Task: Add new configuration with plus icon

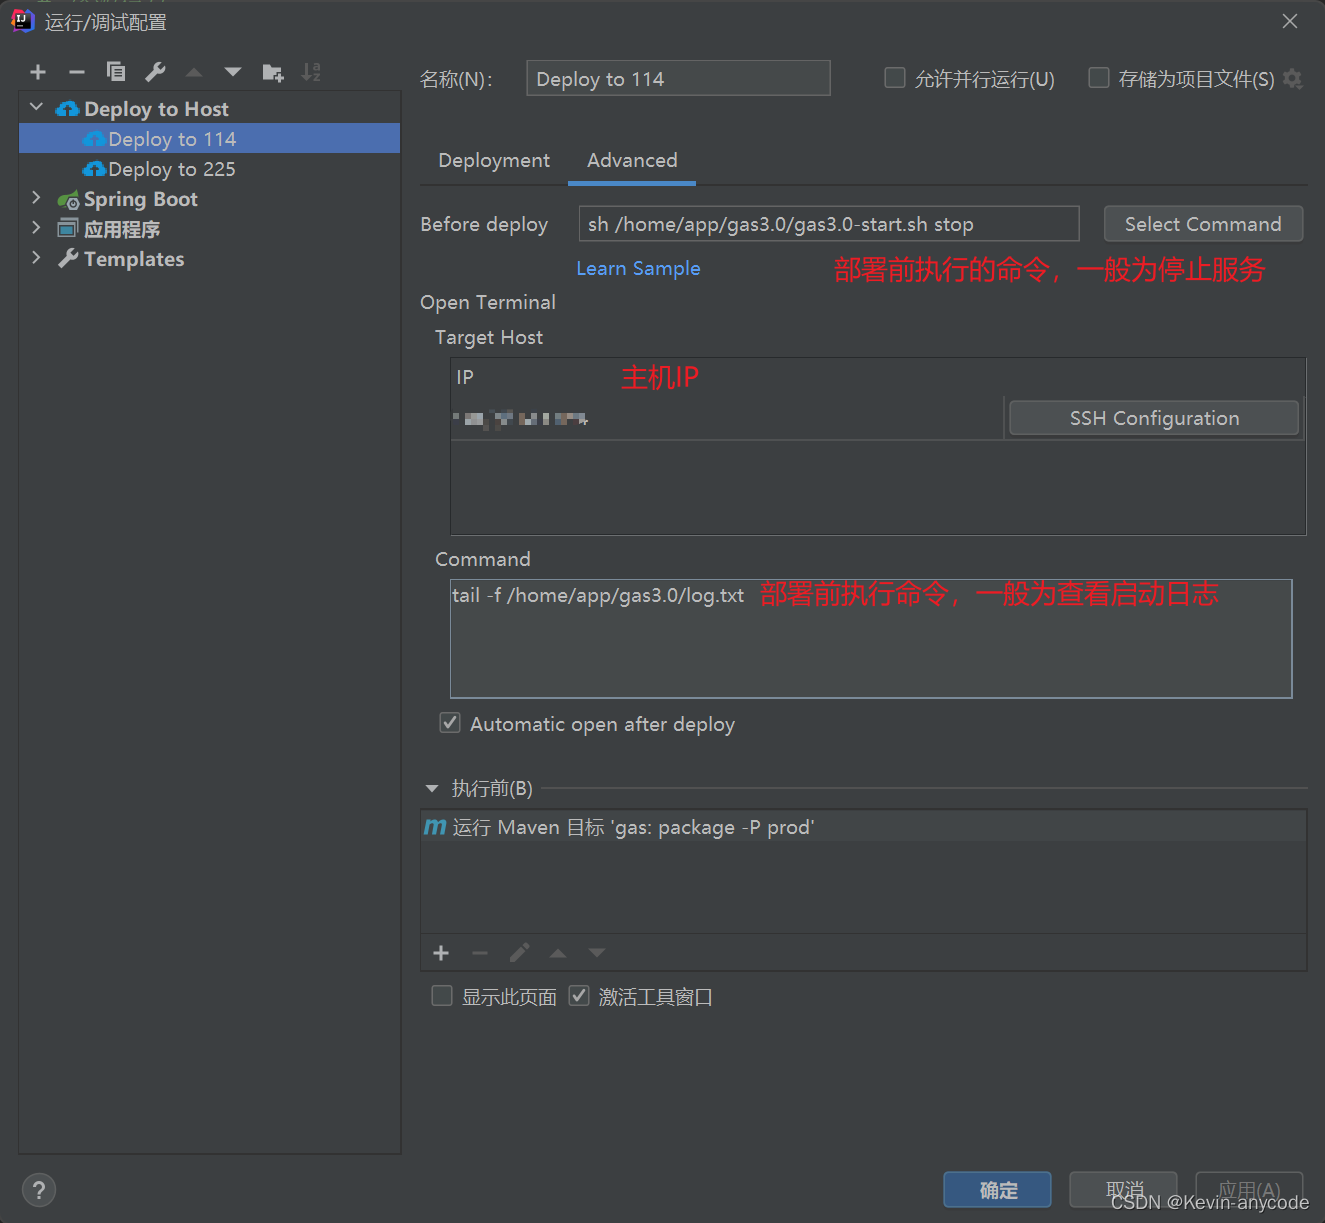Action: [x=38, y=72]
